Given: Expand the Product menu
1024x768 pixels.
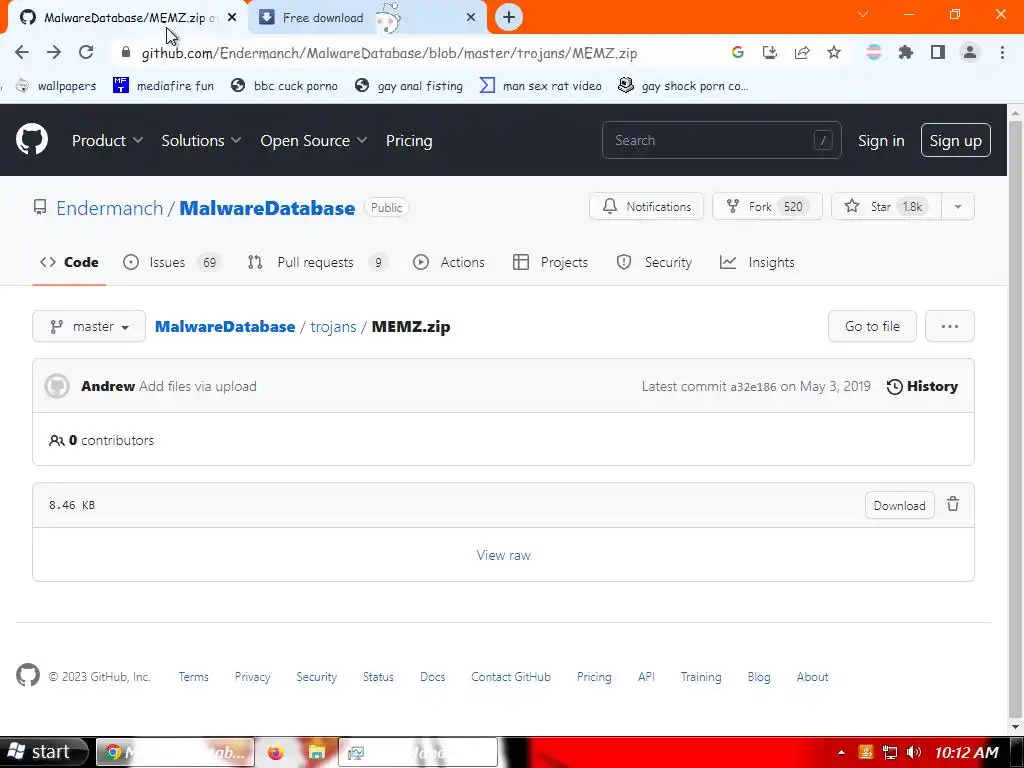Looking at the screenshot, I should pyautogui.click(x=107, y=140).
